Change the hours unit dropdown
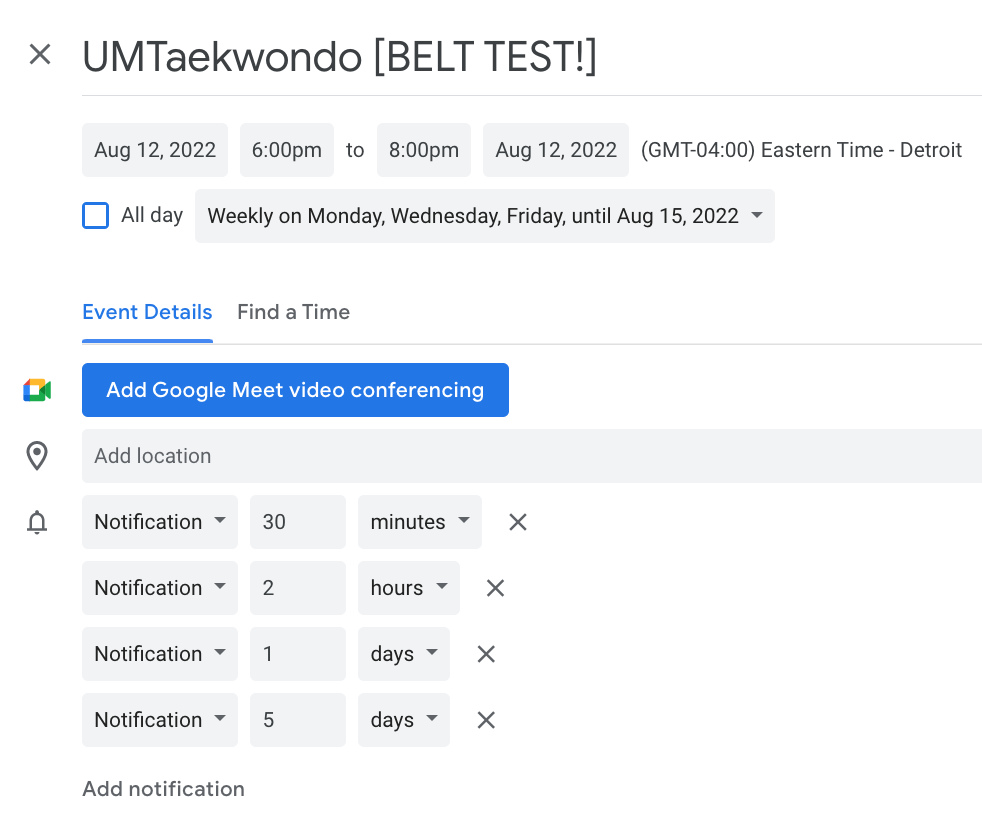 [x=409, y=588]
